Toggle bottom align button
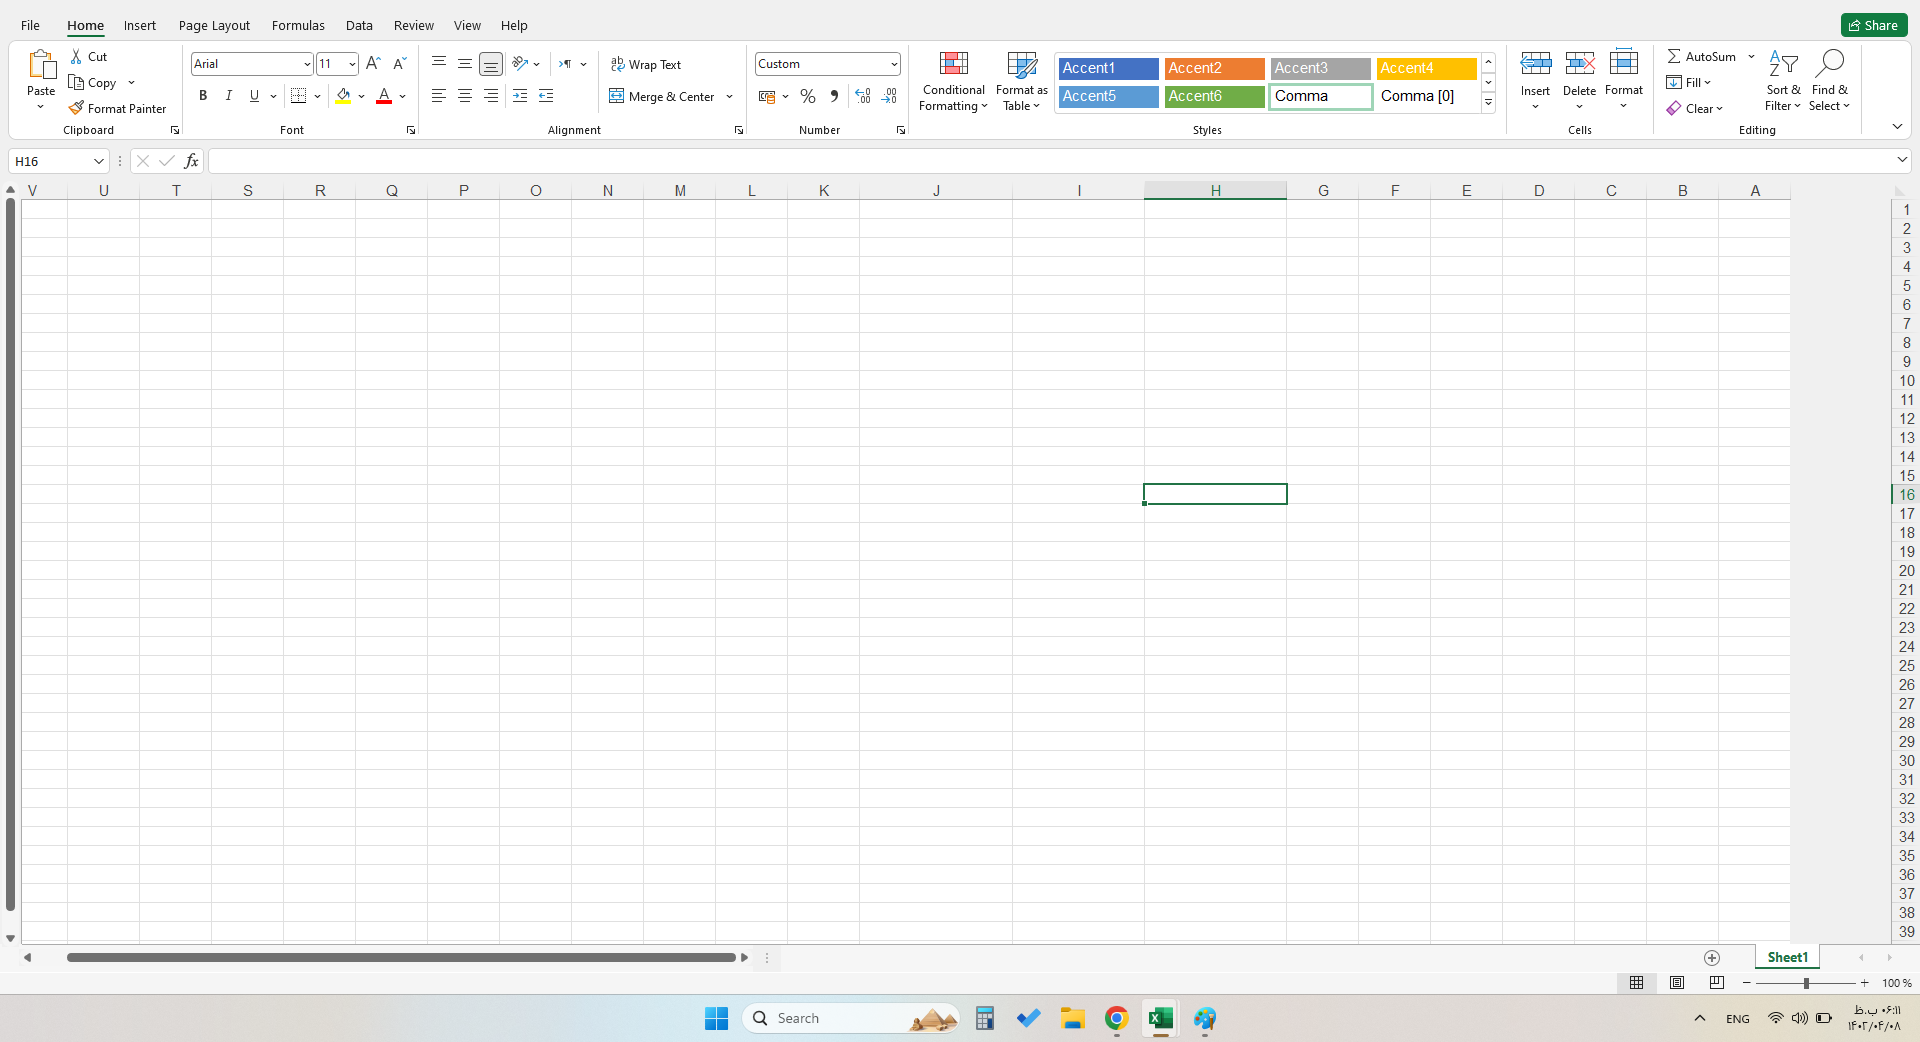 (491, 64)
